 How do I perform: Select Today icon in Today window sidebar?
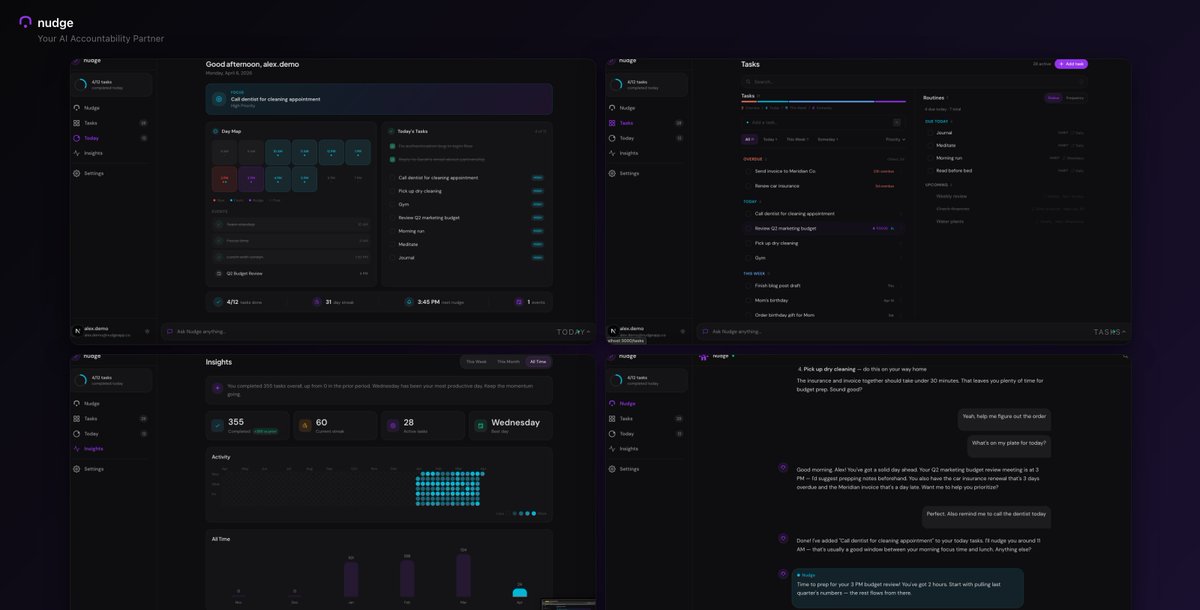[76, 138]
